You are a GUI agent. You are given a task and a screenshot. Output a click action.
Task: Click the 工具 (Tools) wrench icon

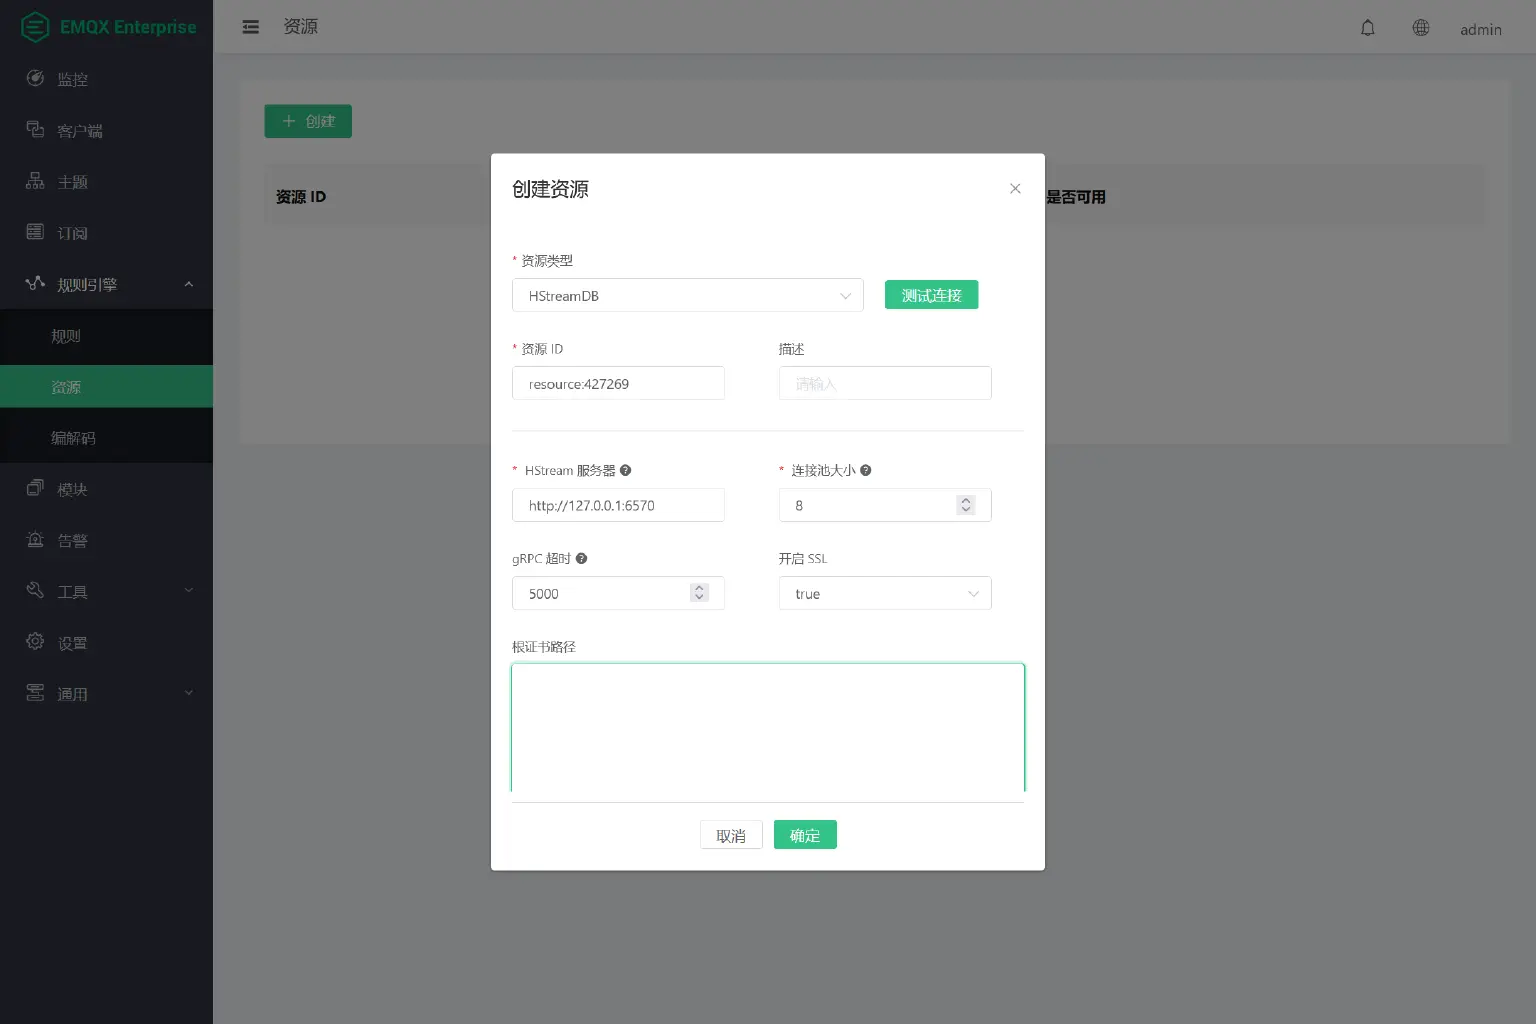pos(36,591)
